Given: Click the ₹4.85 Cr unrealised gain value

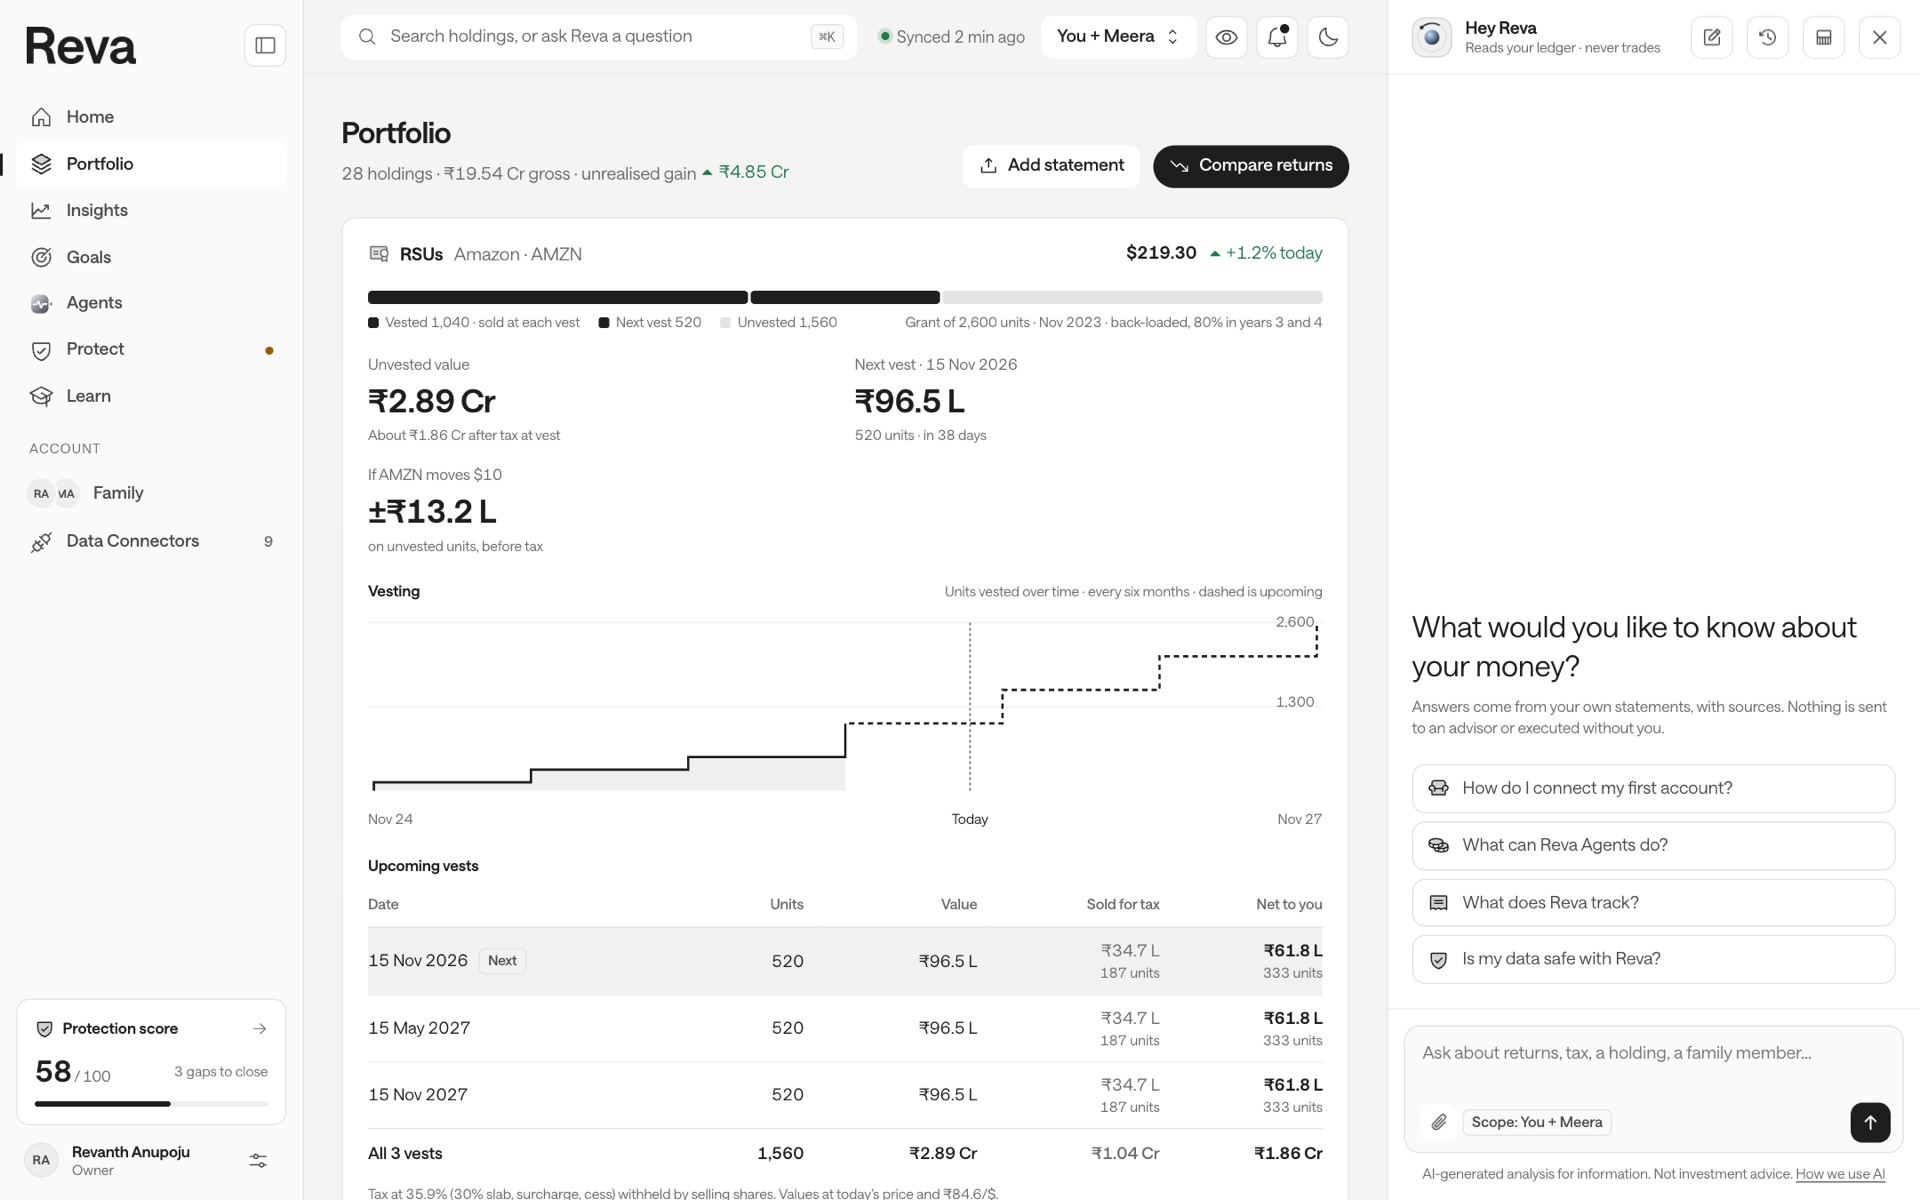Looking at the screenshot, I should [x=753, y=172].
